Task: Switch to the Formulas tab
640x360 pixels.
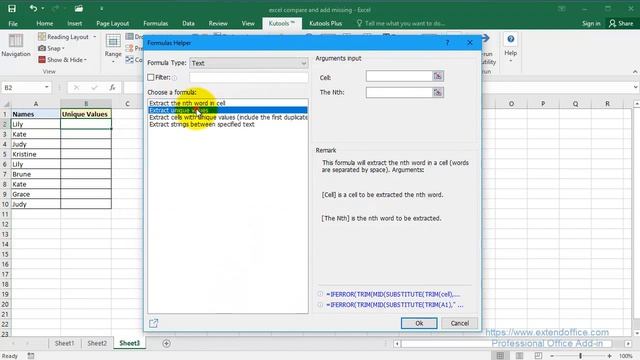Action: 156,23
